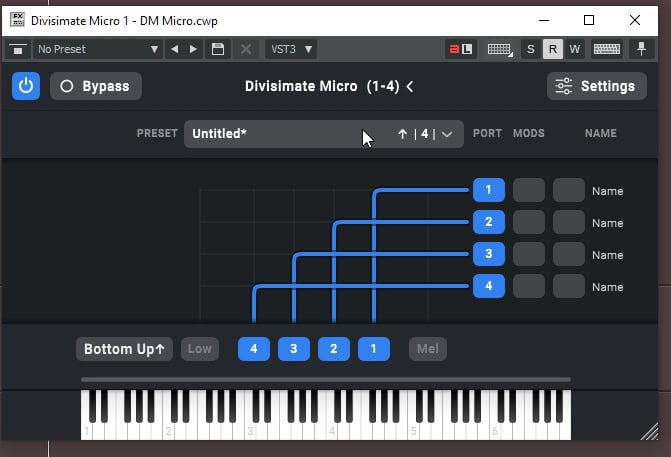This screenshot has width=671, height=457.
Task: Toggle voice 2 in the bottom row
Action: coord(334,349)
